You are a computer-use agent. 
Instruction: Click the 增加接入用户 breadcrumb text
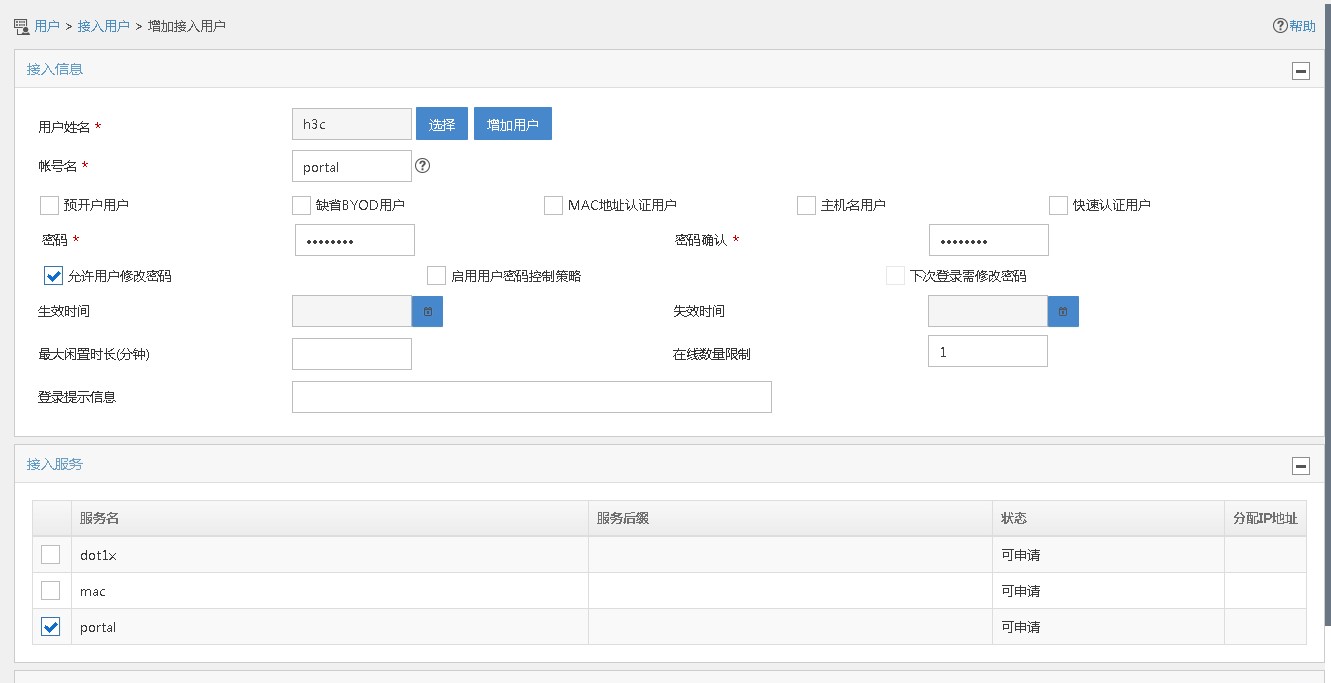coord(187,26)
